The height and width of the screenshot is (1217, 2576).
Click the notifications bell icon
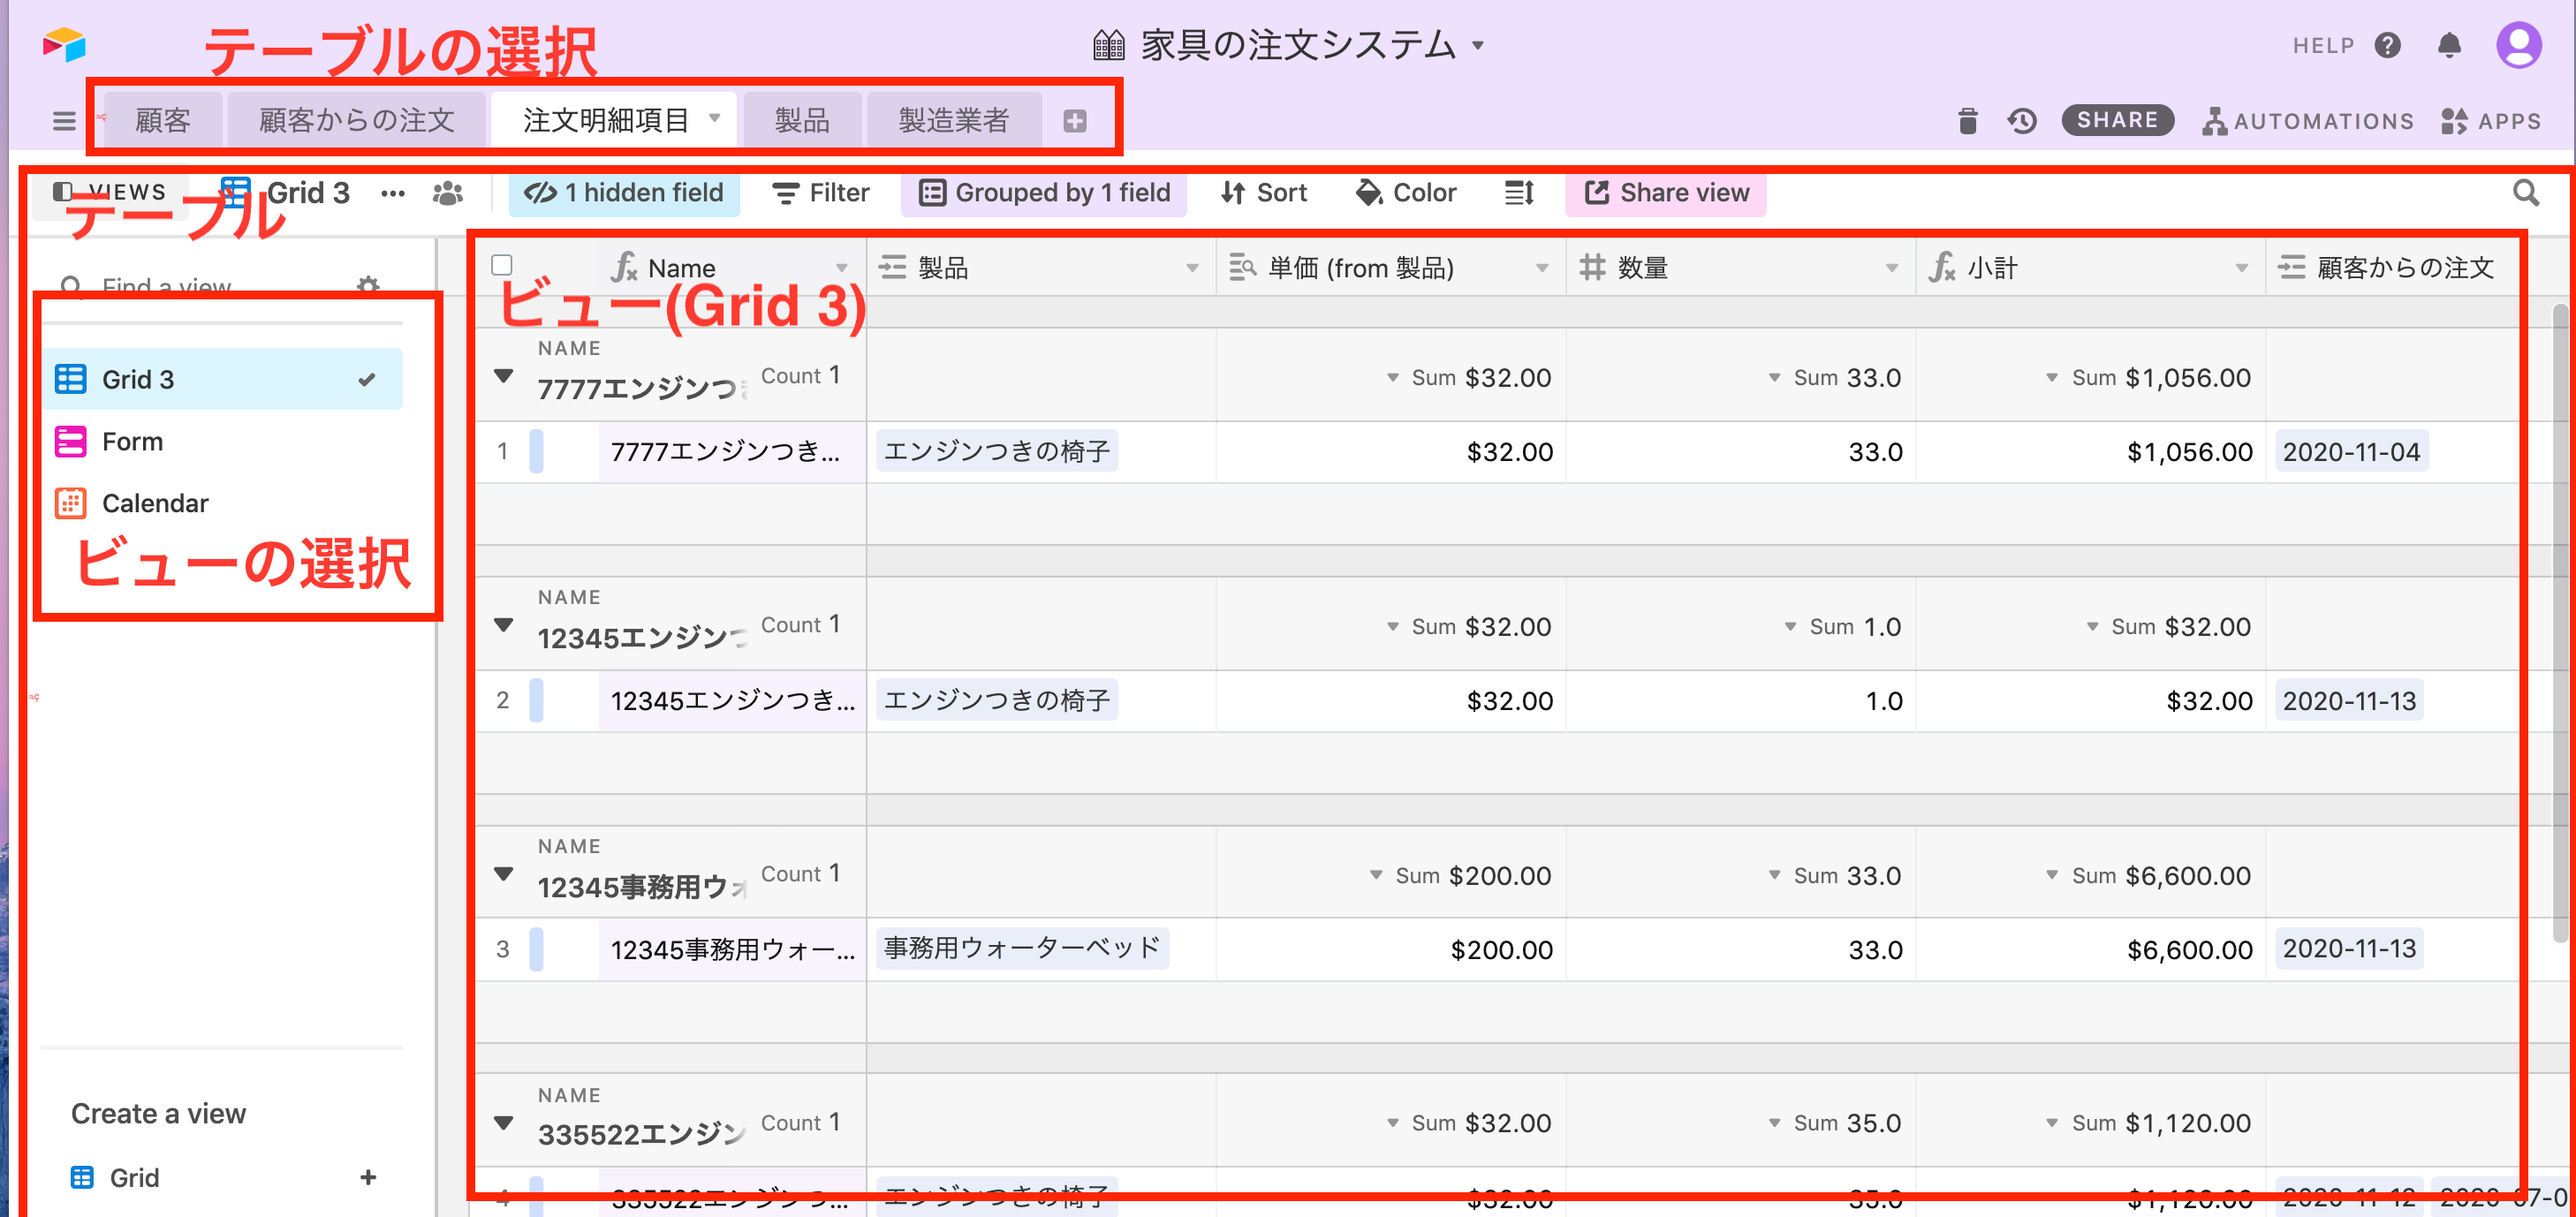tap(2449, 45)
